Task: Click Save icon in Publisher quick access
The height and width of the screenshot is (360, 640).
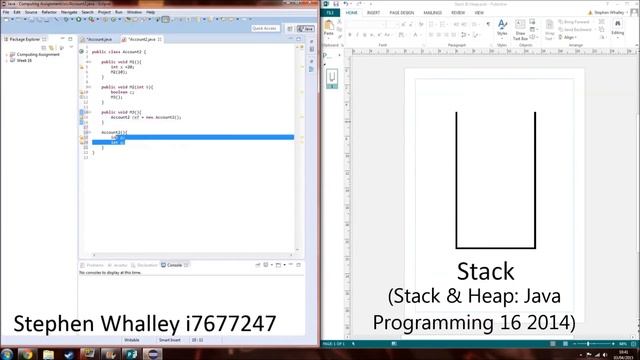Action: click(336, 4)
